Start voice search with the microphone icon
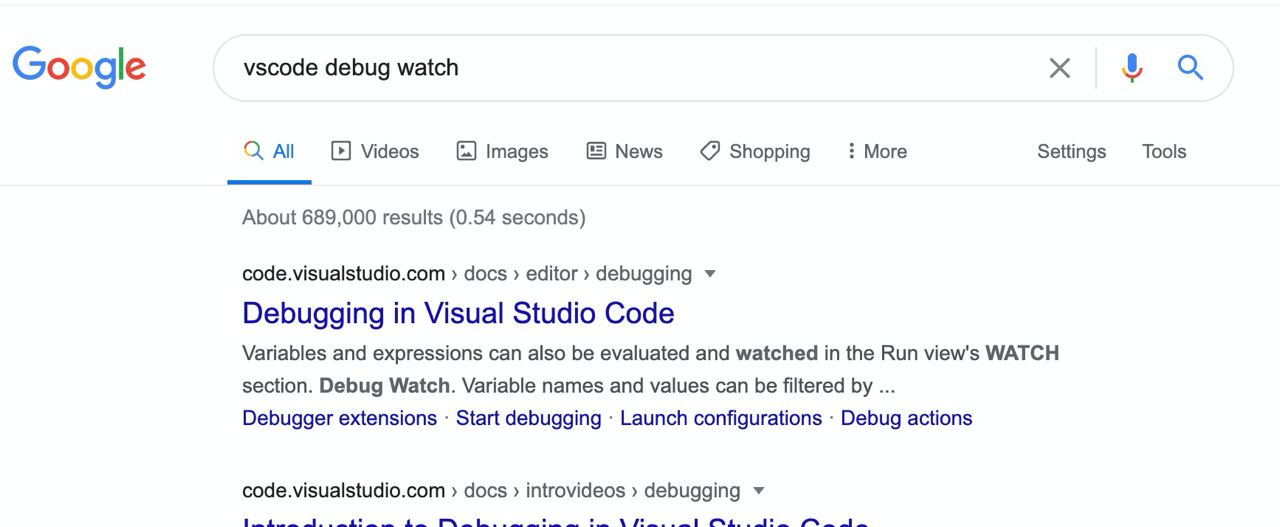This screenshot has height=527, width=1280. tap(1132, 68)
